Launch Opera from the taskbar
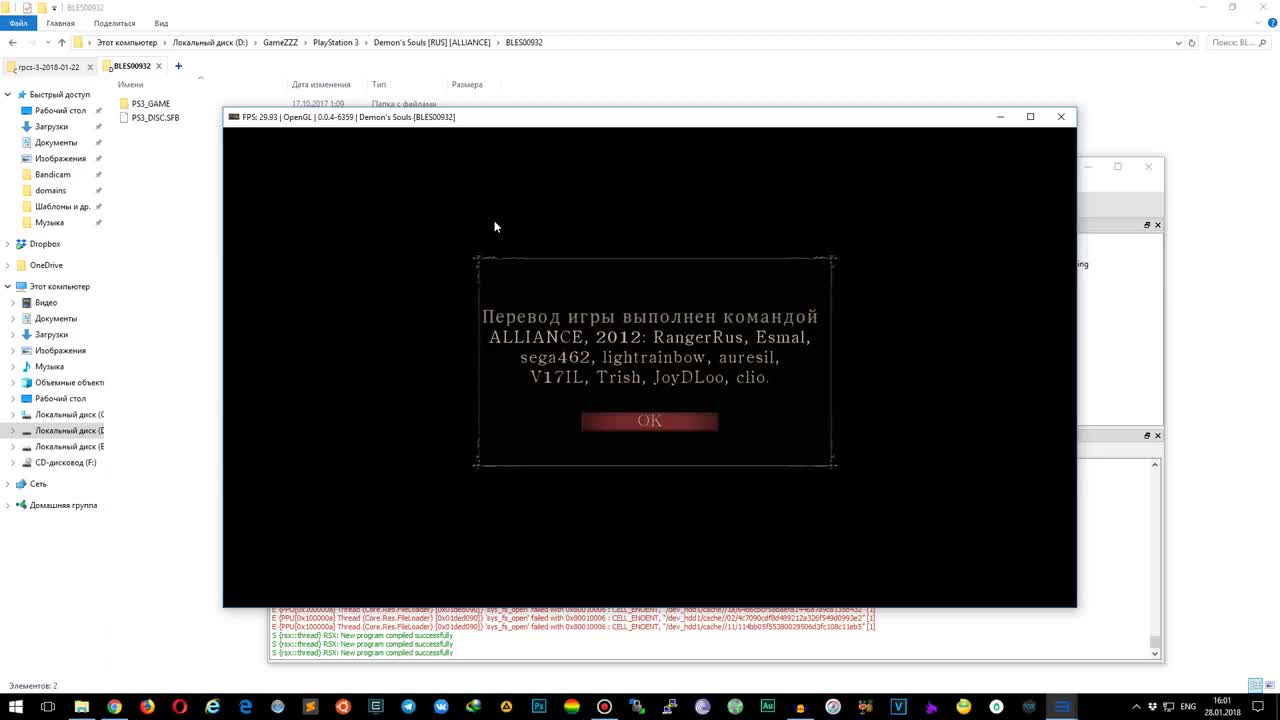 [180, 707]
